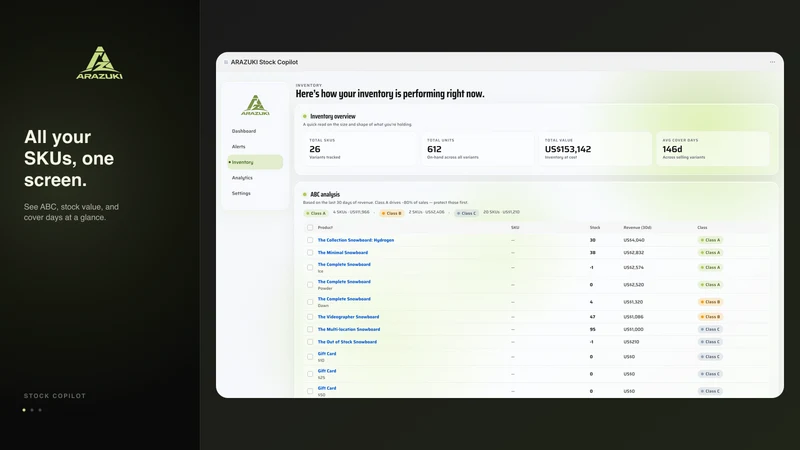Click Class C badge on Multi-location Snowboard row
This screenshot has width=800, height=450.
coord(710,330)
